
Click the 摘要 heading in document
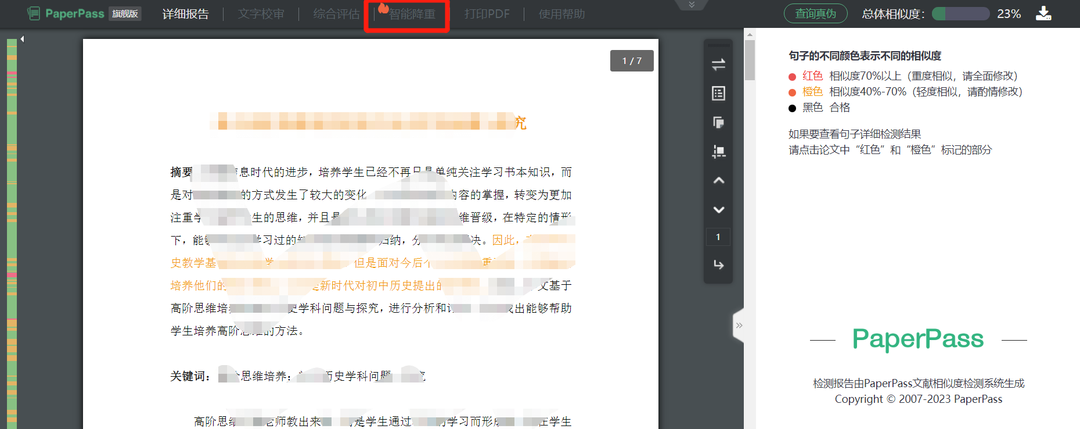181,171
